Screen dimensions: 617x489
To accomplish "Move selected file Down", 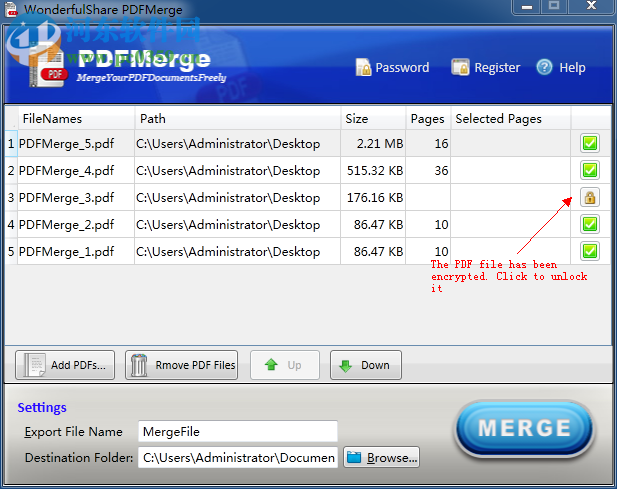I will click(x=366, y=365).
